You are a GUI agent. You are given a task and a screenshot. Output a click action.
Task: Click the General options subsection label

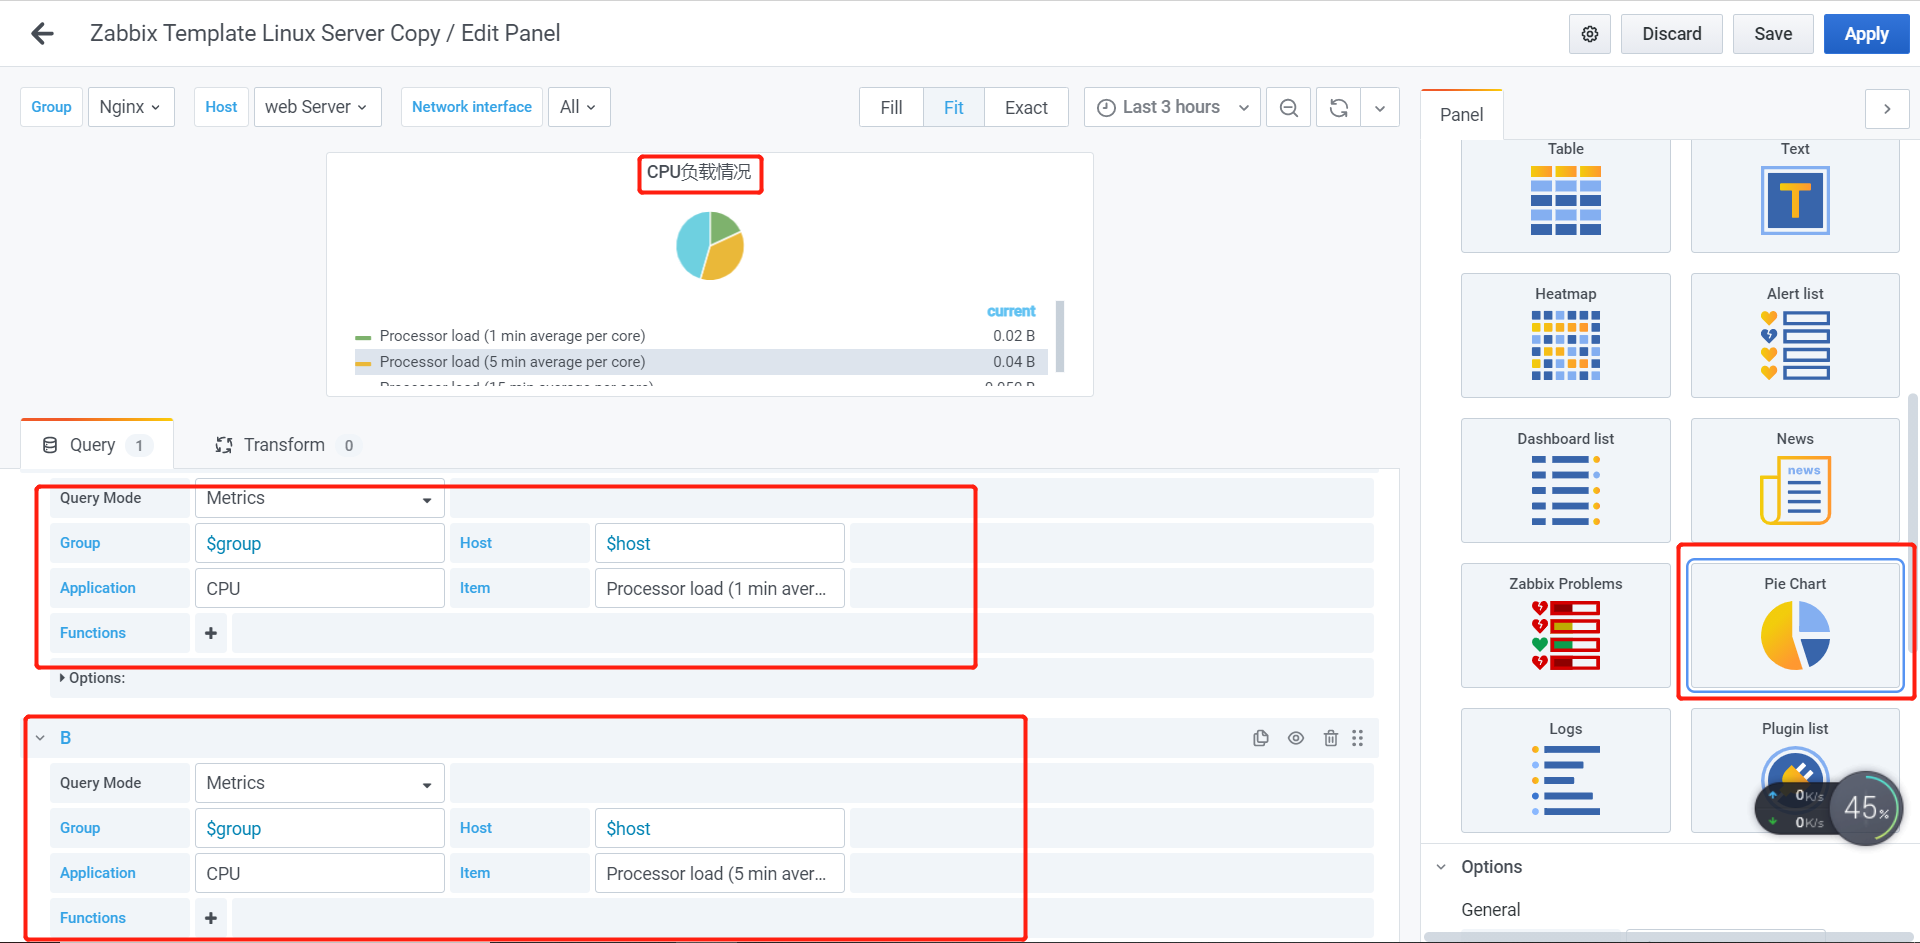coord(1490,910)
